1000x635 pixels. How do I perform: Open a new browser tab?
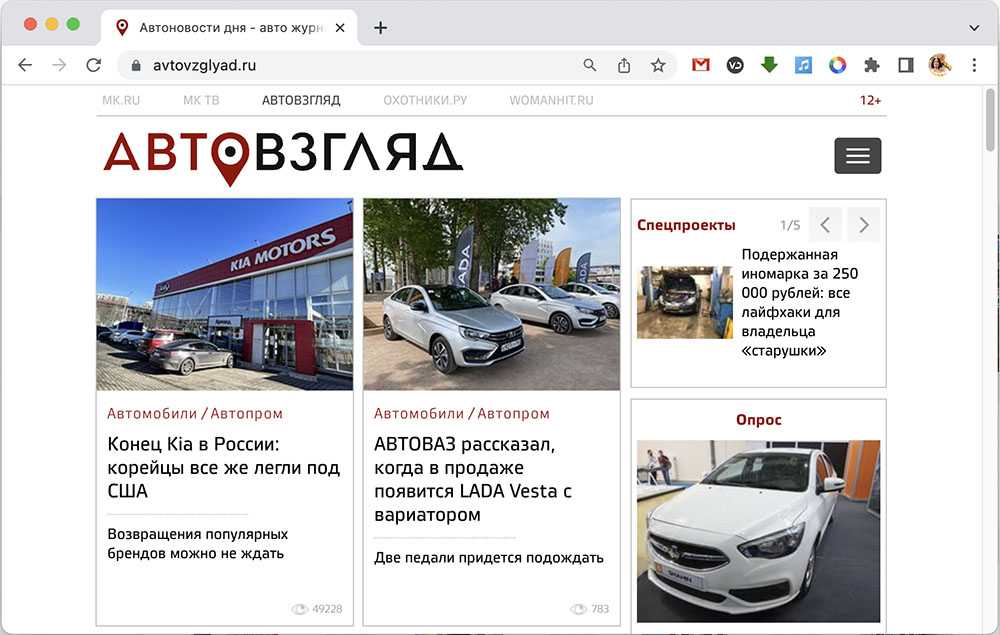click(380, 28)
